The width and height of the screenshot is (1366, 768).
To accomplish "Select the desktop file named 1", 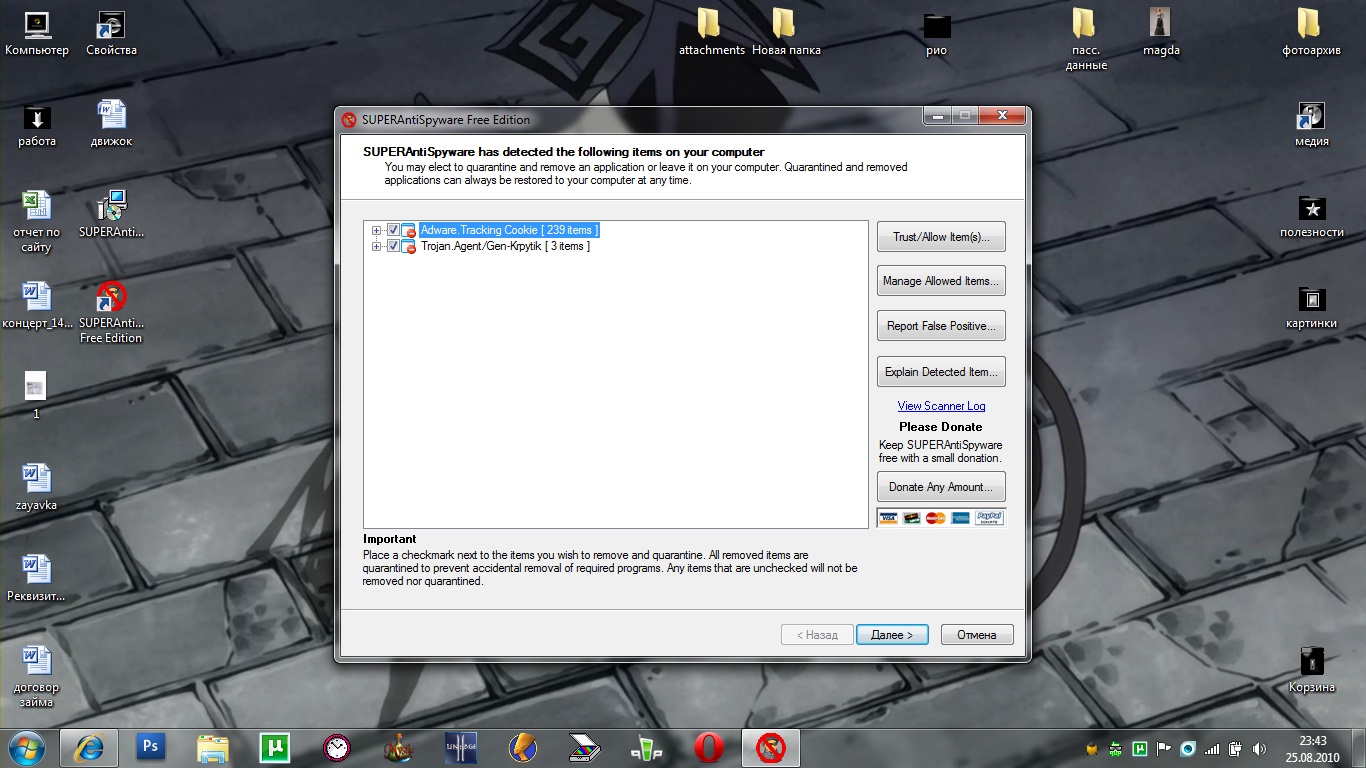I will point(37,396).
